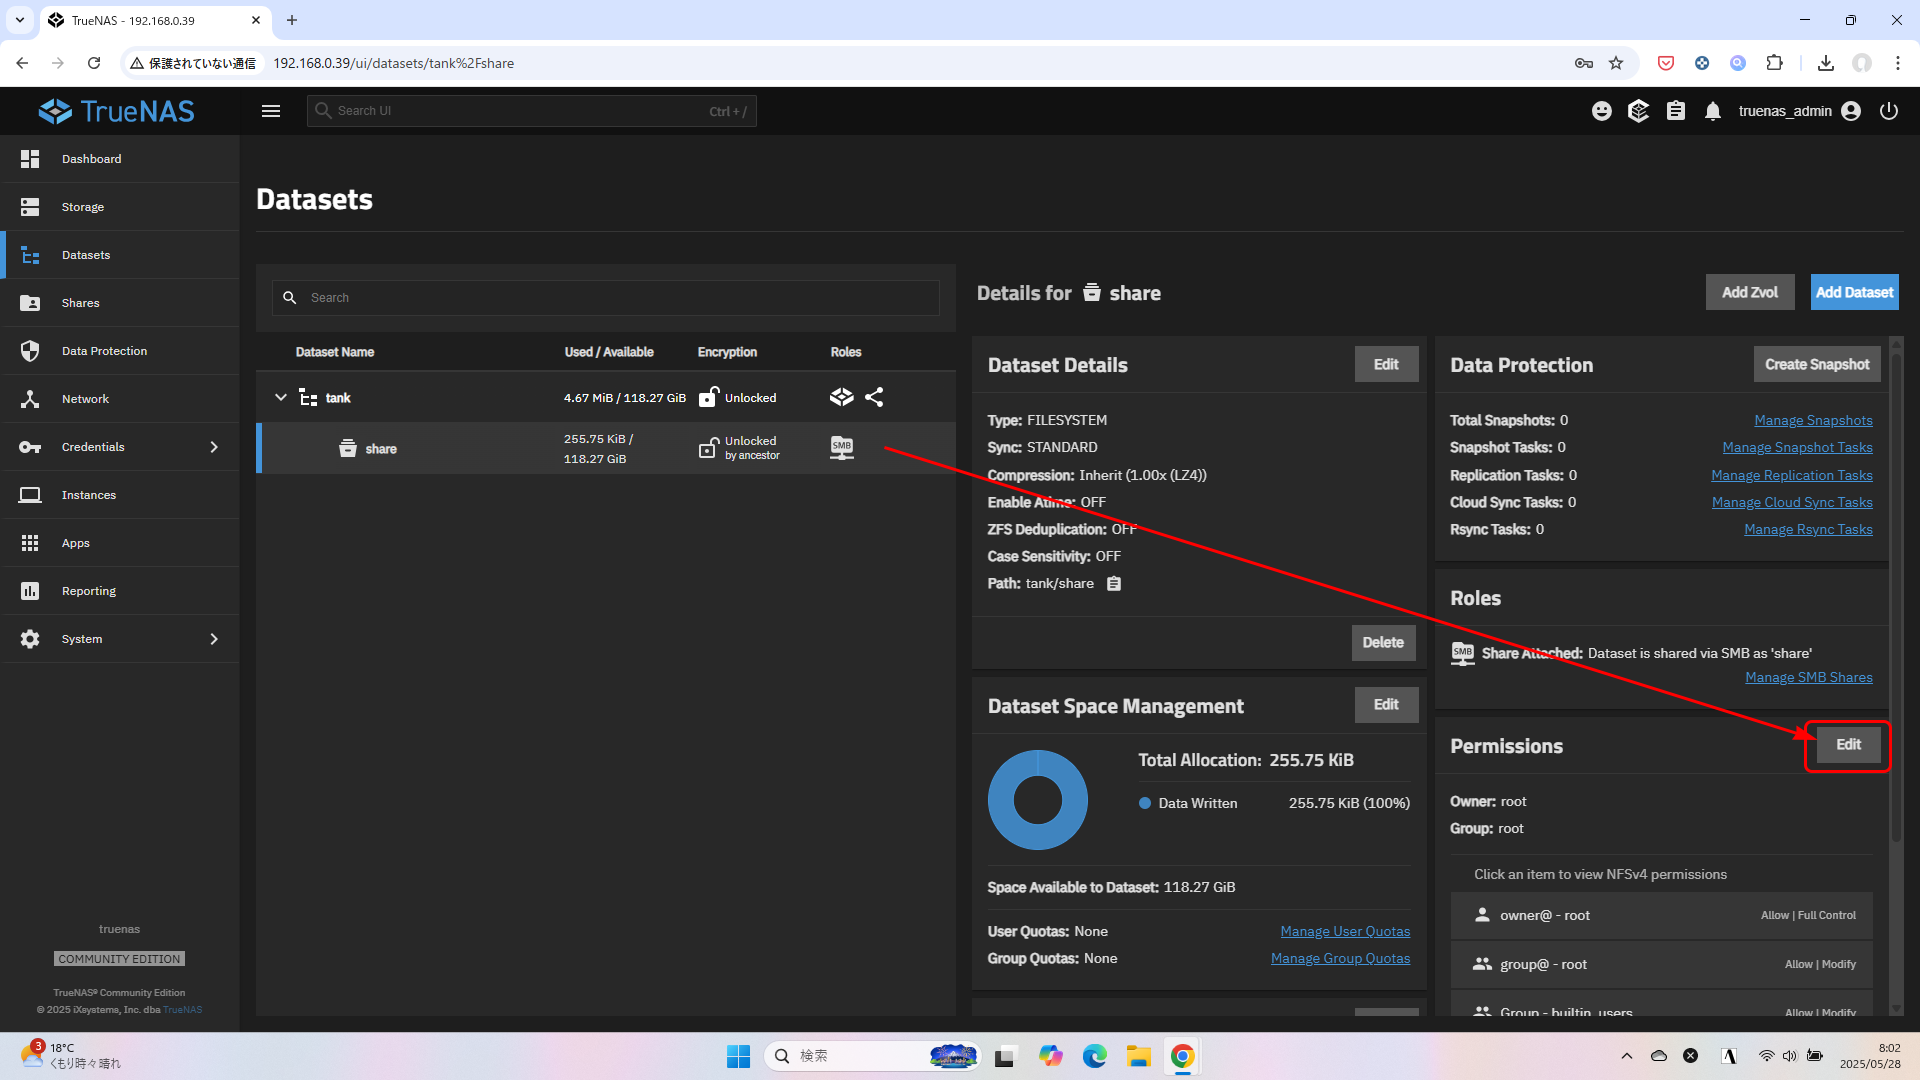Open Reporting in the sidebar
This screenshot has width=1920, height=1080.
pos(120,591)
